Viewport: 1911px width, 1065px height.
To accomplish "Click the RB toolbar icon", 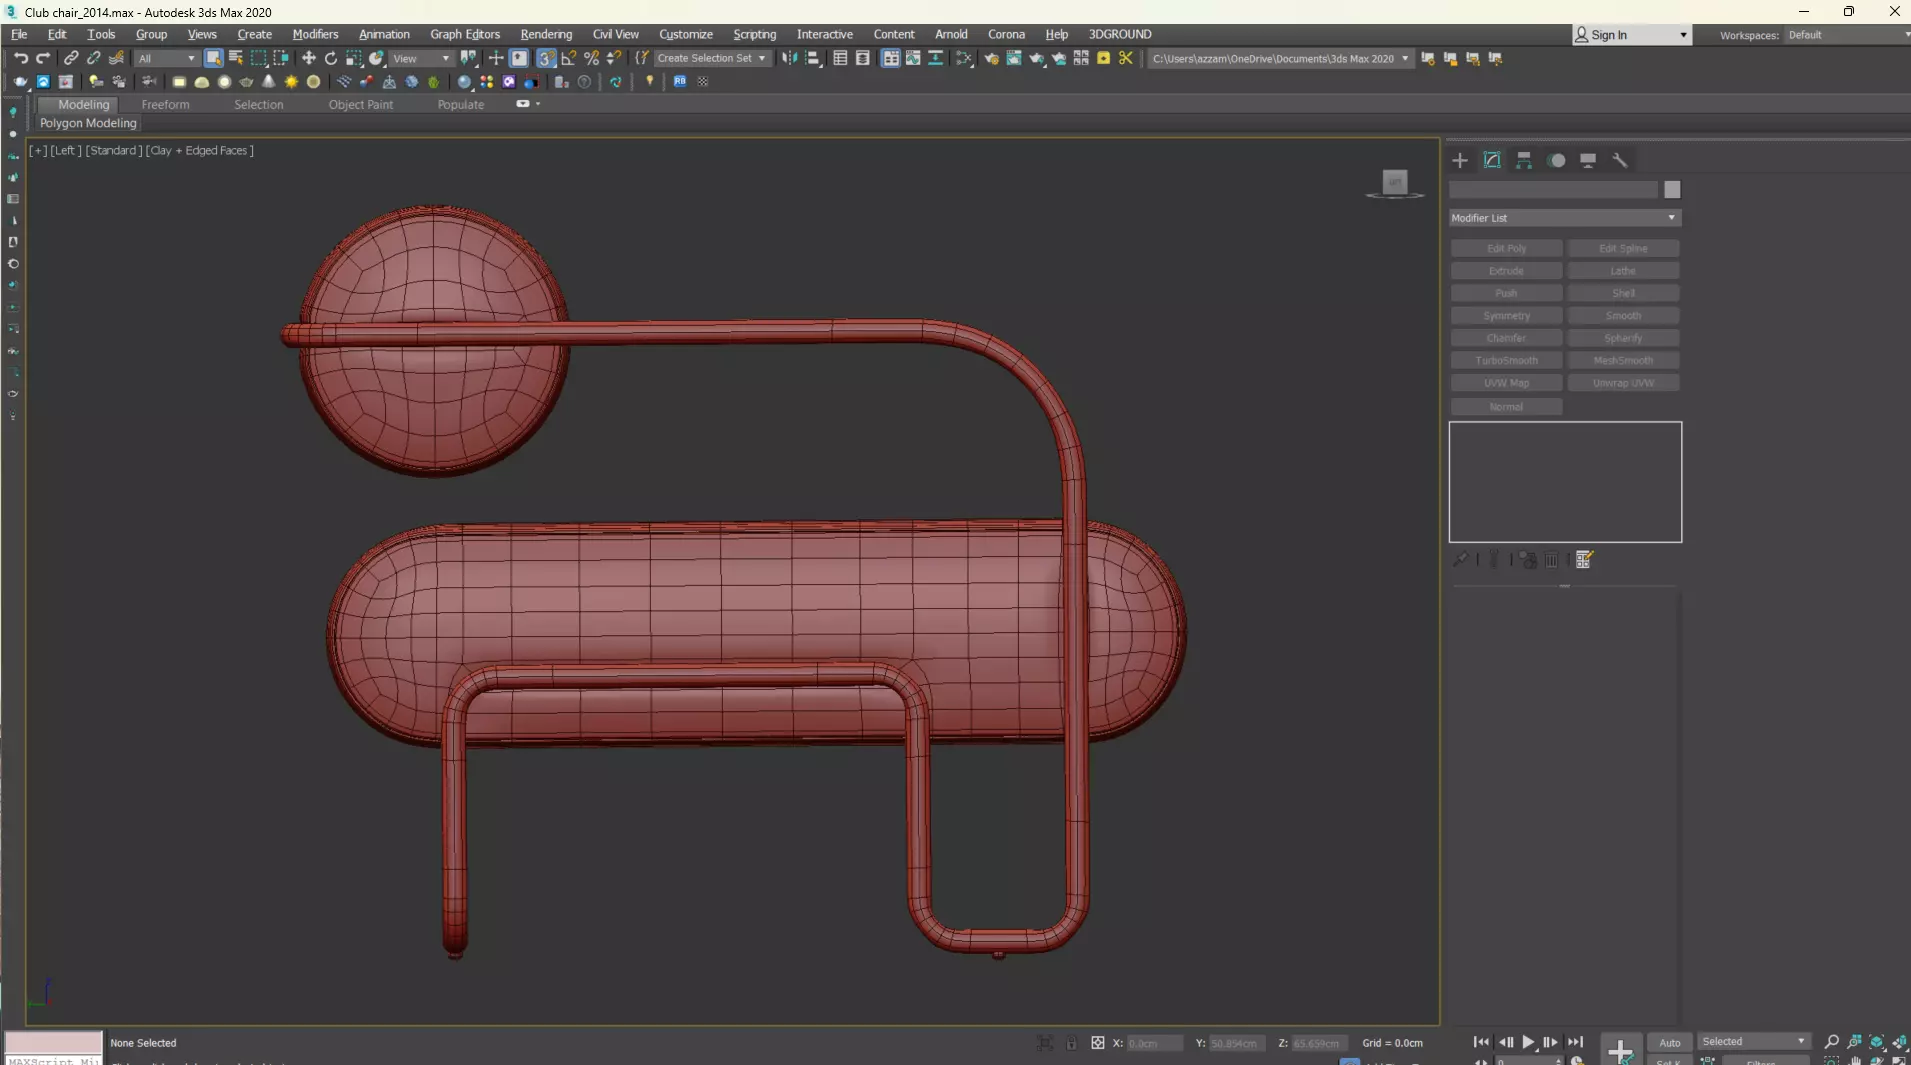I will click(x=680, y=82).
